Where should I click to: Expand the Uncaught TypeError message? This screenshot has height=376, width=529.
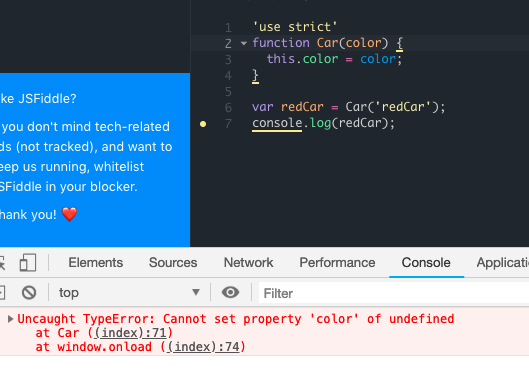point(10,319)
